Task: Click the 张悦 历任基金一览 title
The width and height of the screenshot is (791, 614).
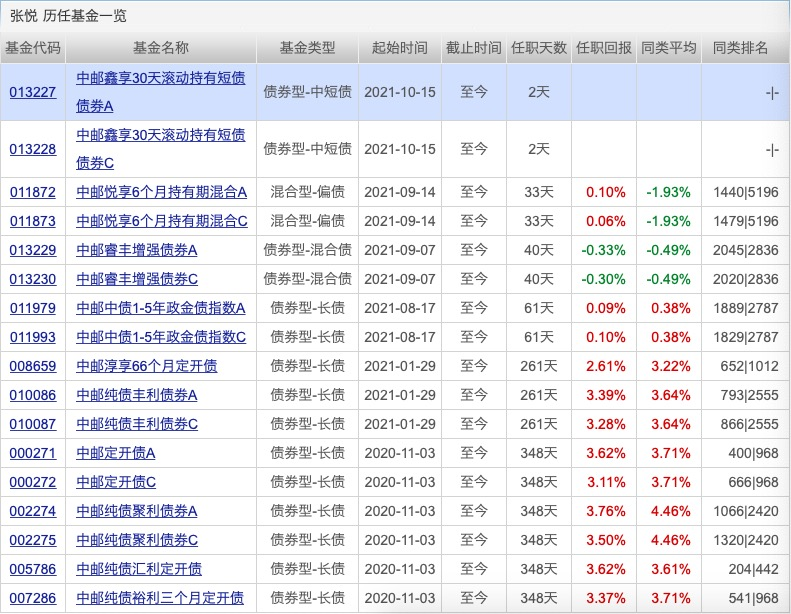Action: click(x=68, y=16)
